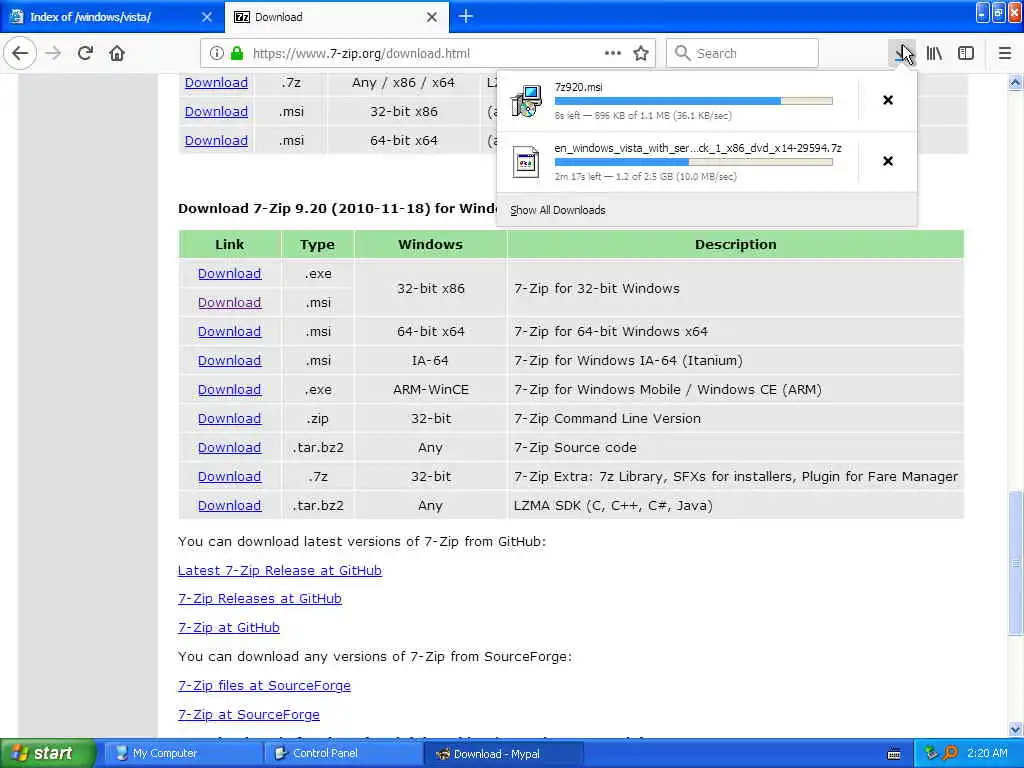The width and height of the screenshot is (1024, 768).
Task: Click top table 64-bit x64 .msi Download
Action: 216,140
